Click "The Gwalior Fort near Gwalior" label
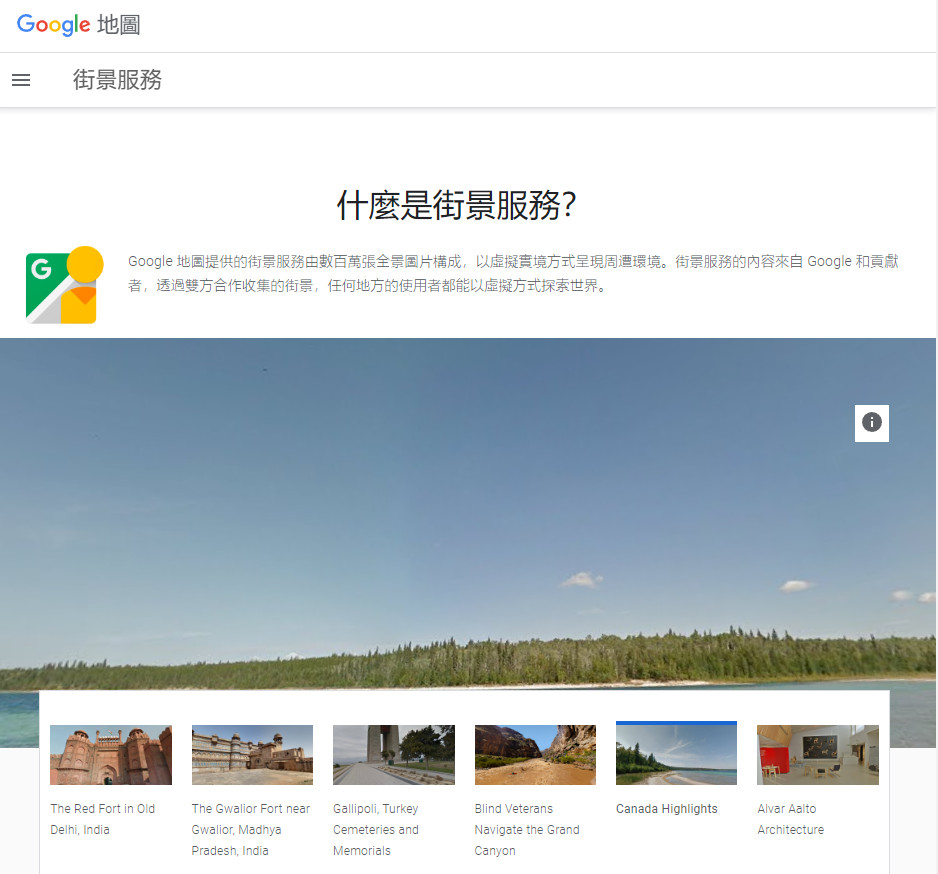This screenshot has width=938, height=874. (251, 829)
